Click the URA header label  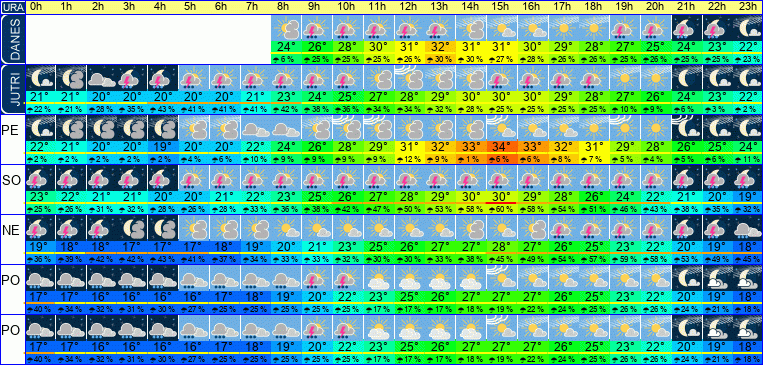12,7
